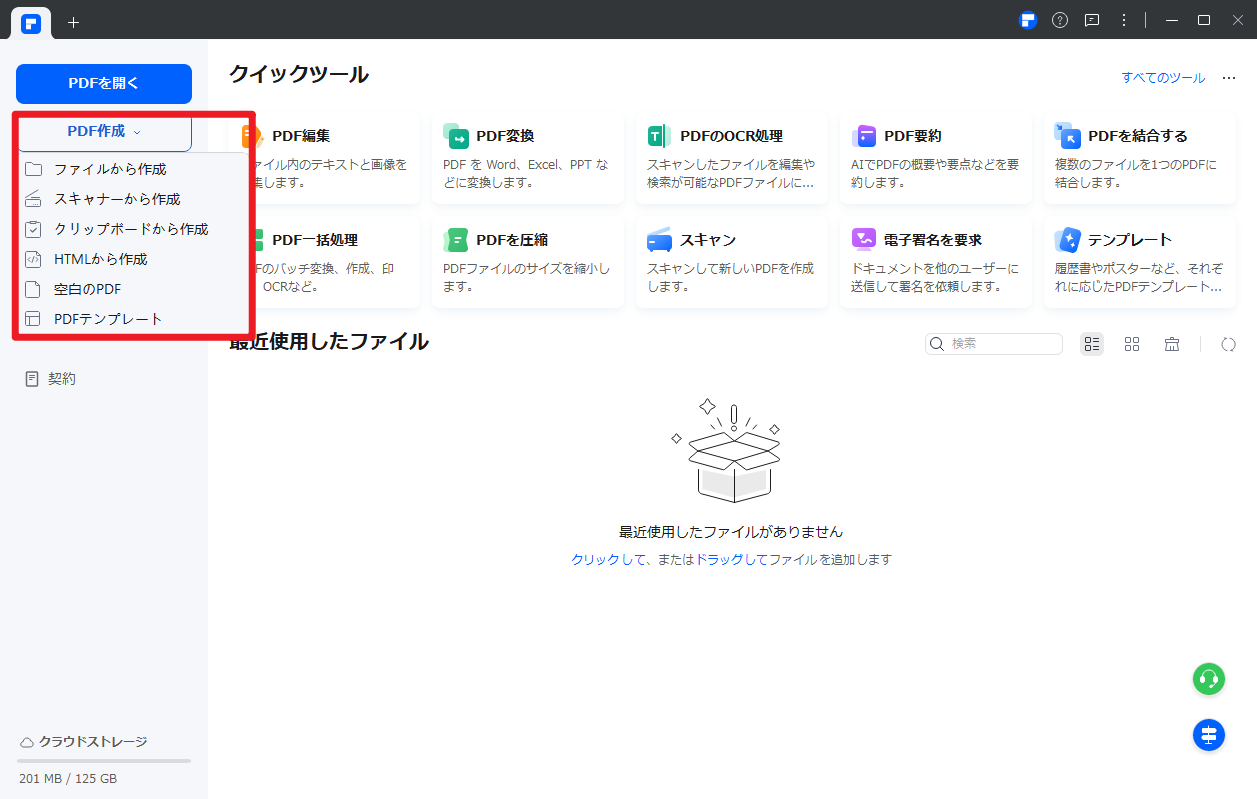
Task: Click the HTML code file icon
Action: click(33, 259)
